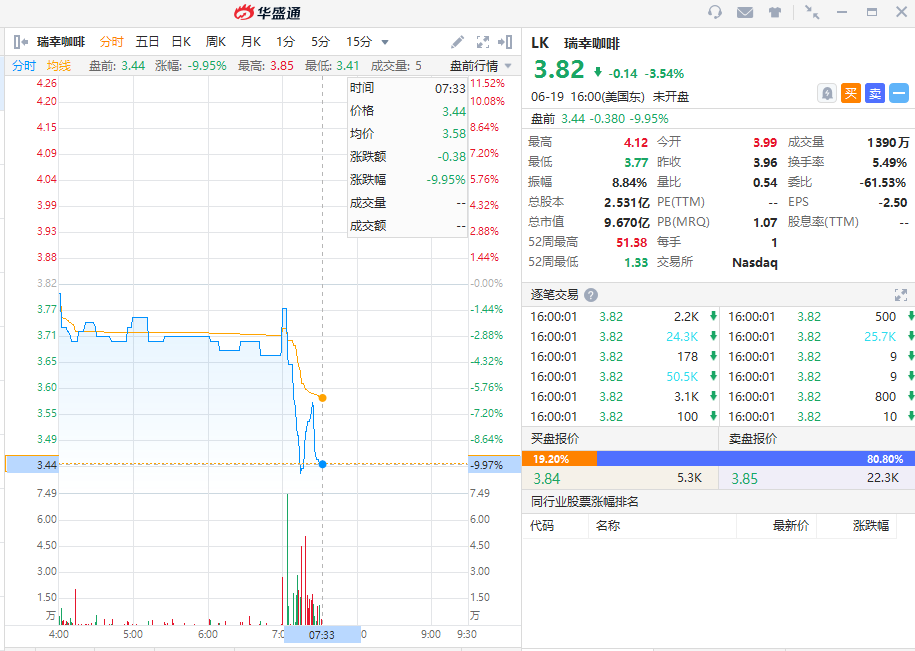Click the trade row with 50.5K volume
Viewport: 915px width, 651px height.
tap(620, 377)
